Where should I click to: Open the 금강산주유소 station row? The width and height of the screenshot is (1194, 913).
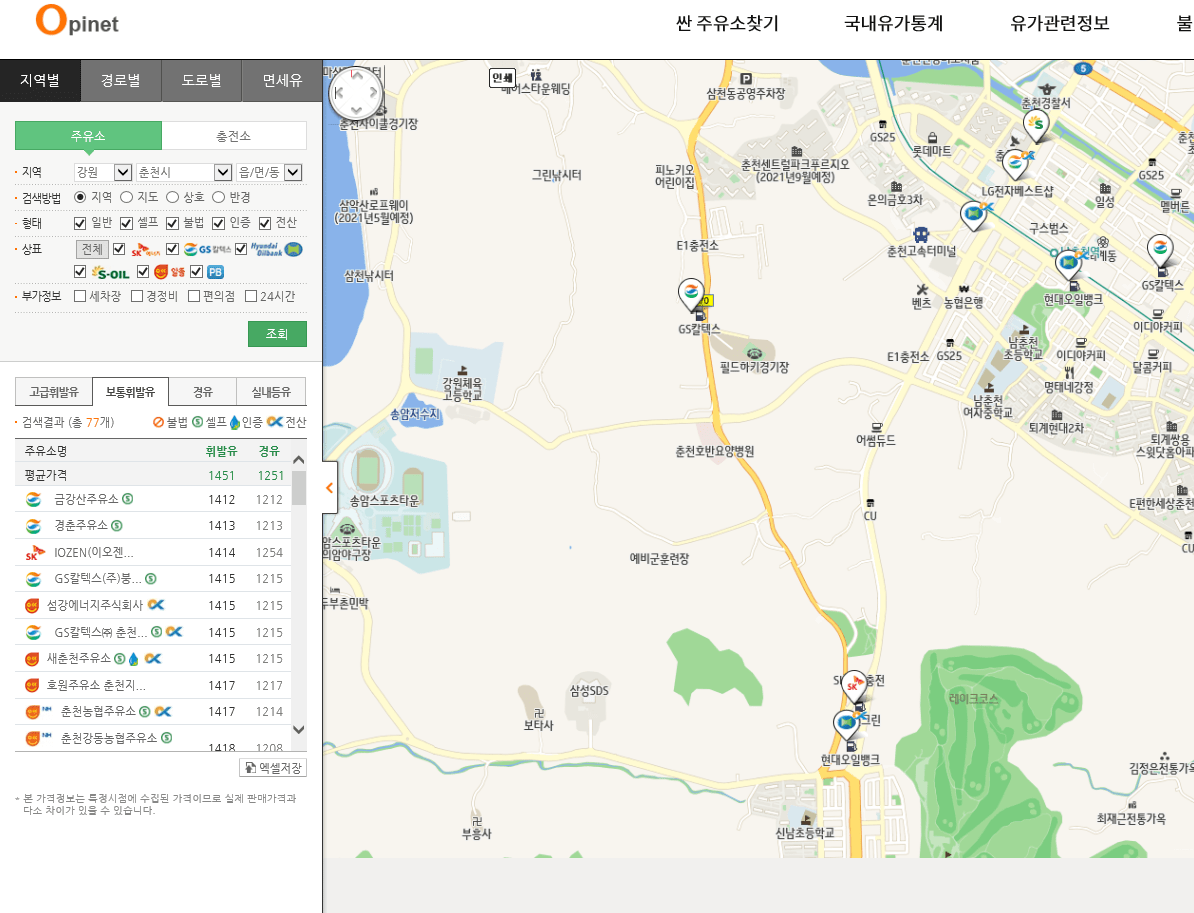(x=152, y=500)
